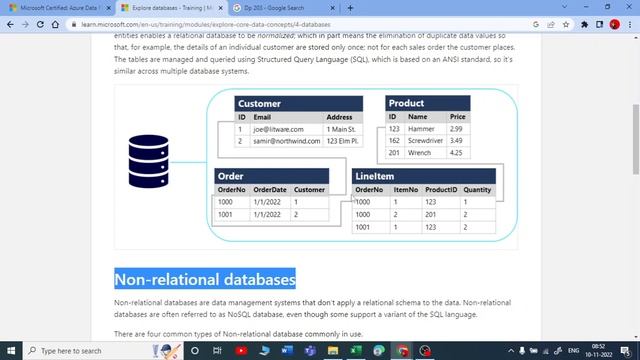Reload the current page
This screenshot has width=640, height=360.
40,24
